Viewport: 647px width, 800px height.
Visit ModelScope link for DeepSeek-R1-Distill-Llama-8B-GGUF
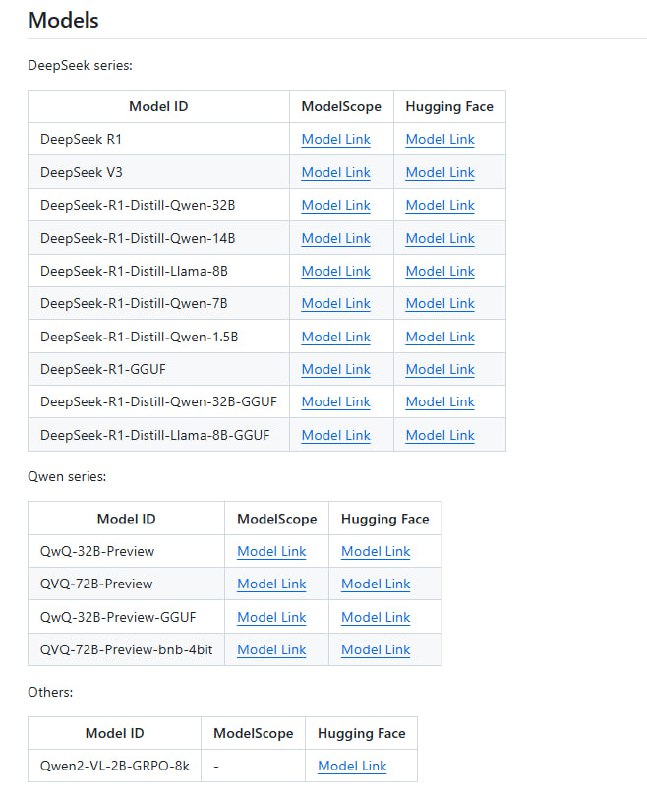pyautogui.click(x=336, y=436)
